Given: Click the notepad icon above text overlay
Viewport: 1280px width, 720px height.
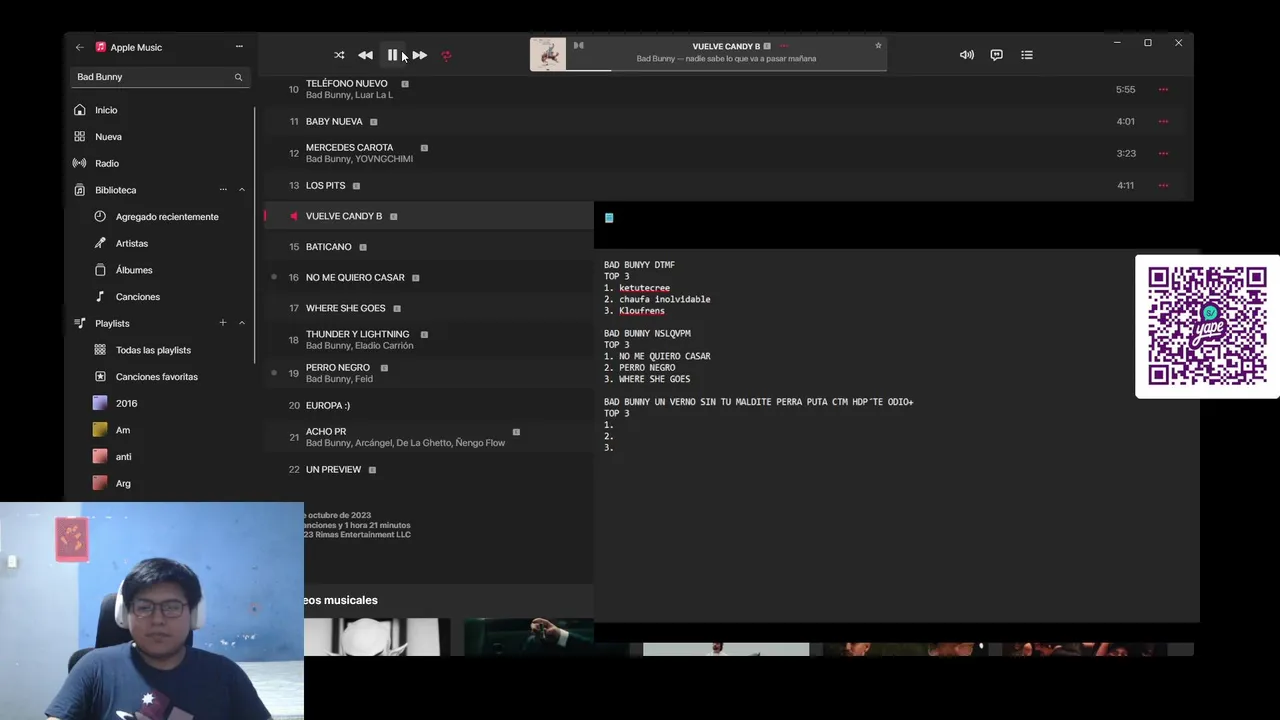Looking at the screenshot, I should [x=609, y=218].
